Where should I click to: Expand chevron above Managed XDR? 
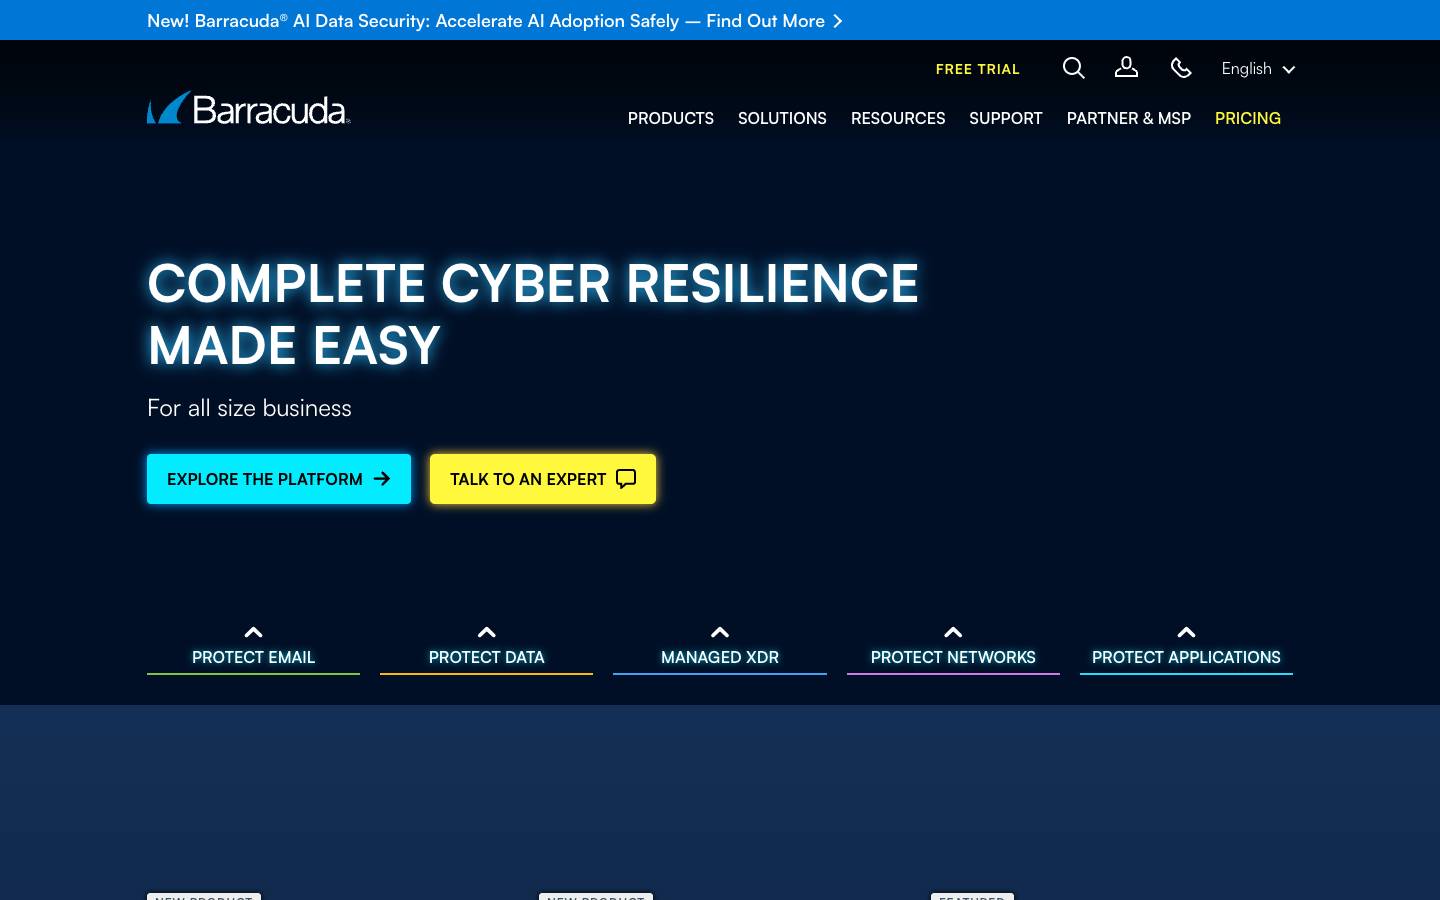pos(720,632)
